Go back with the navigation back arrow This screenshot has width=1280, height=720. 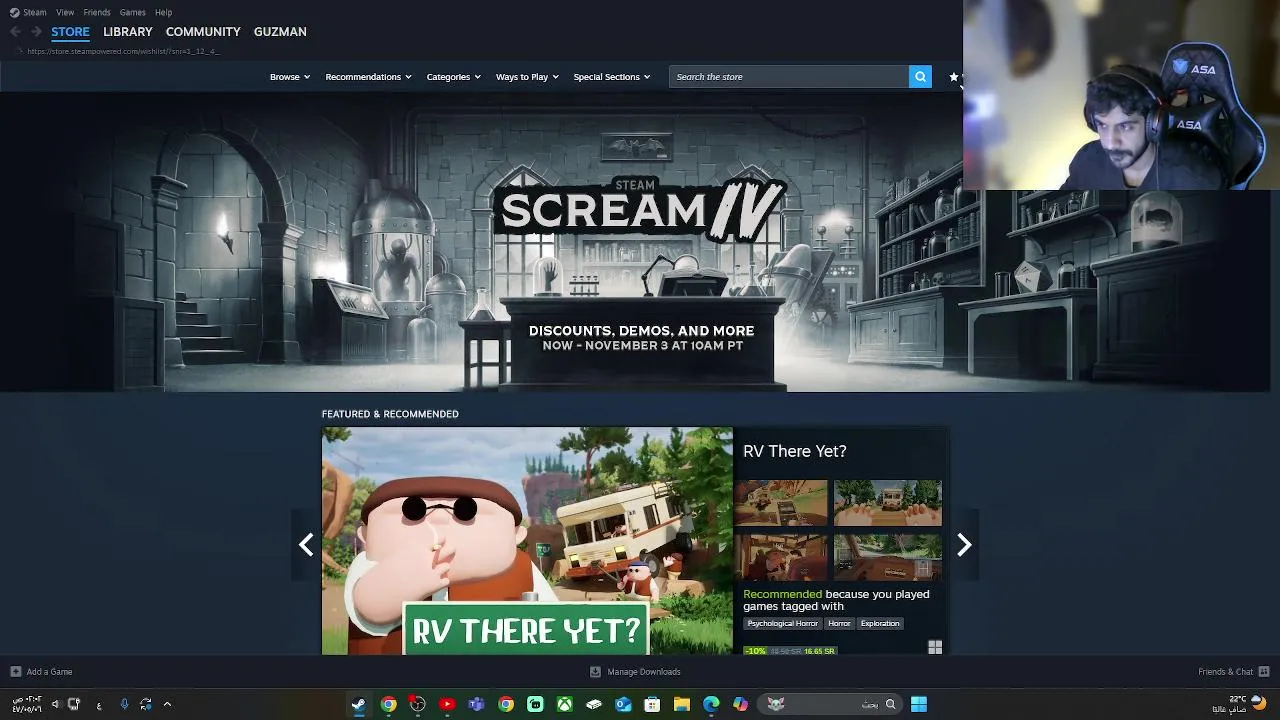click(15, 32)
